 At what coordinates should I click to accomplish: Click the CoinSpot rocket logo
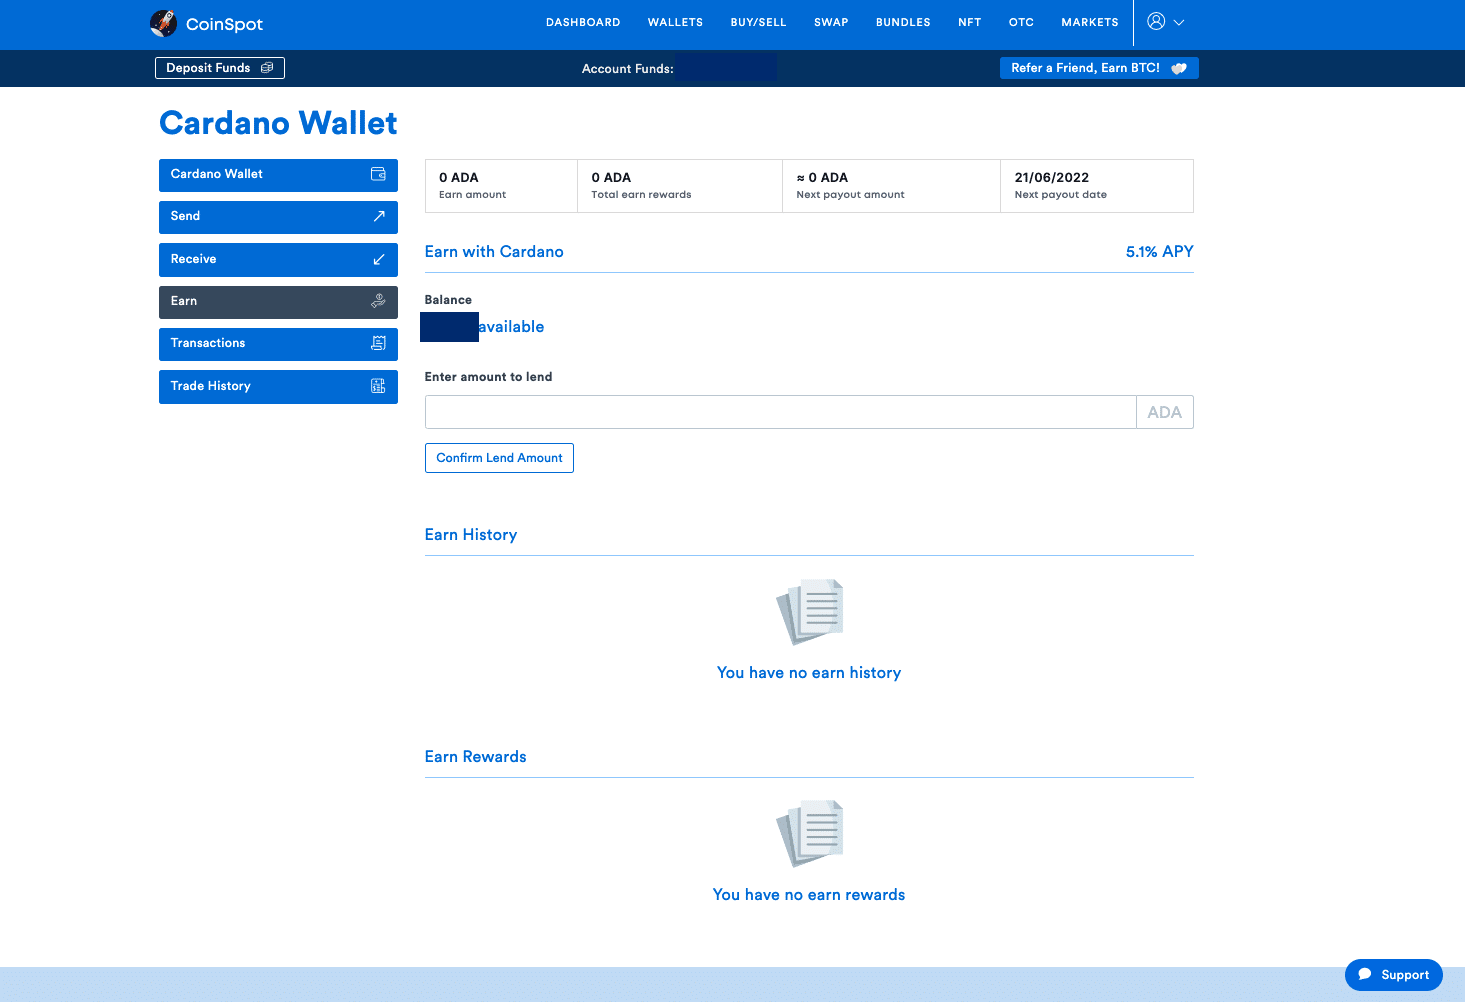click(163, 23)
